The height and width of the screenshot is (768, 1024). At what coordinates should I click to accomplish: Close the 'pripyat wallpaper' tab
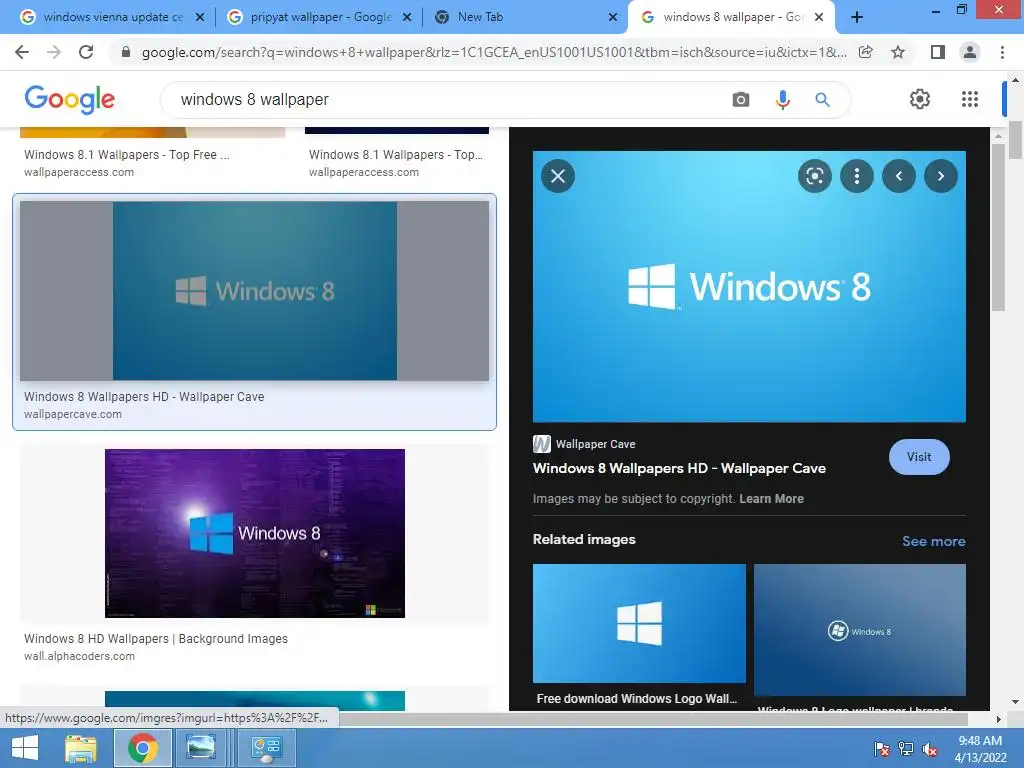tap(406, 18)
